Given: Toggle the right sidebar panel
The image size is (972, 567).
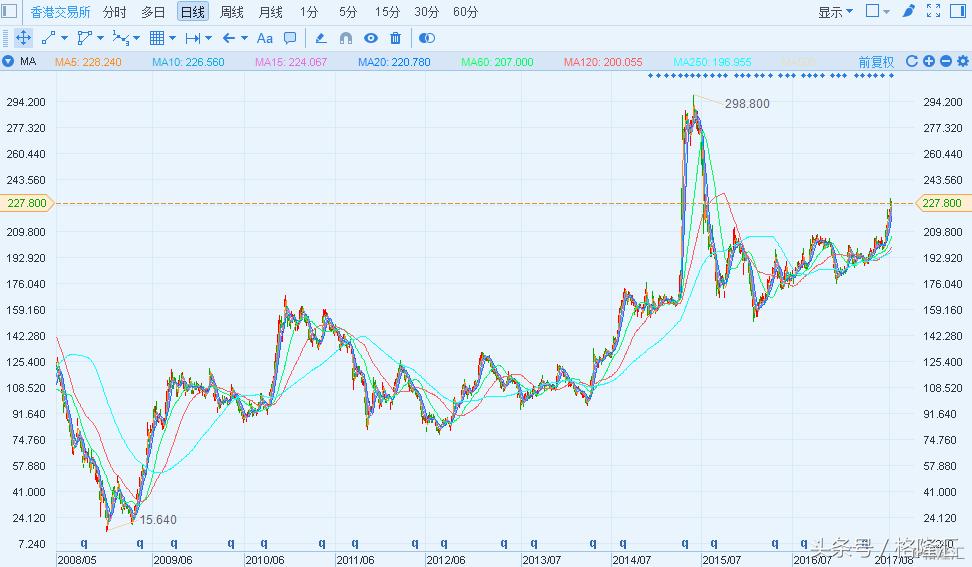Looking at the screenshot, I should (958, 12).
